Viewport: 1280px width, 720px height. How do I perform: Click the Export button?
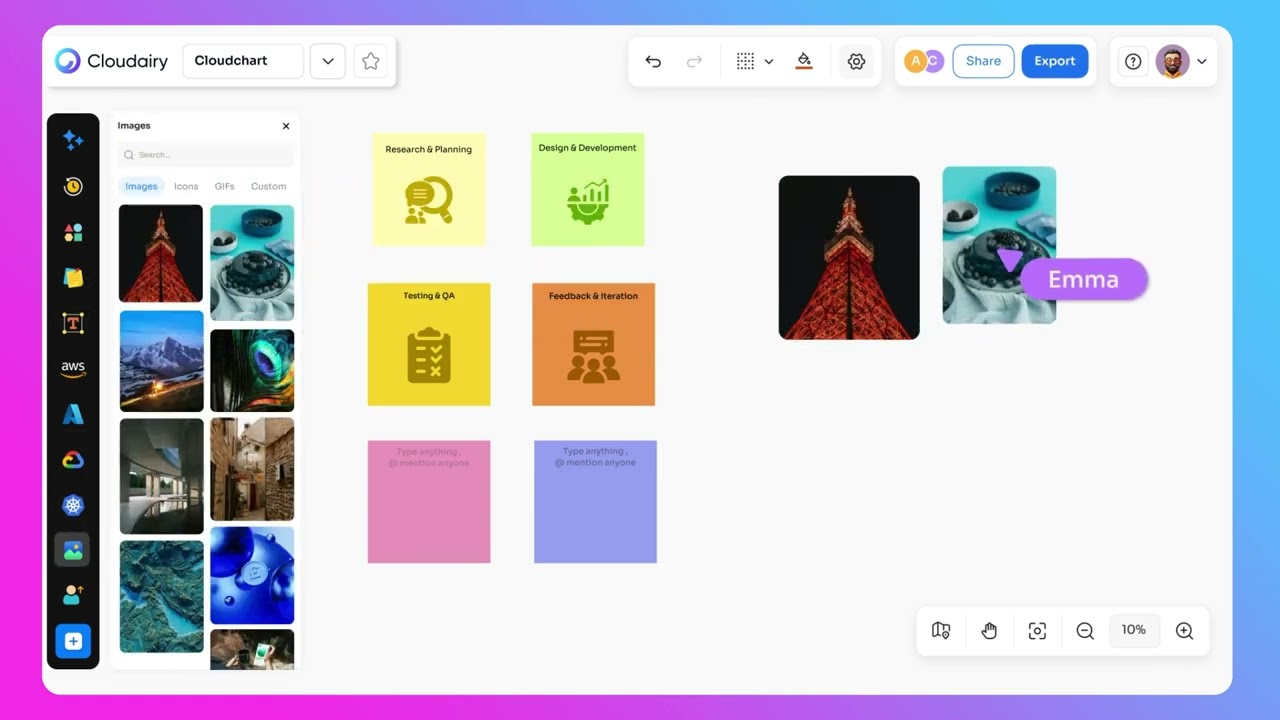(1055, 61)
